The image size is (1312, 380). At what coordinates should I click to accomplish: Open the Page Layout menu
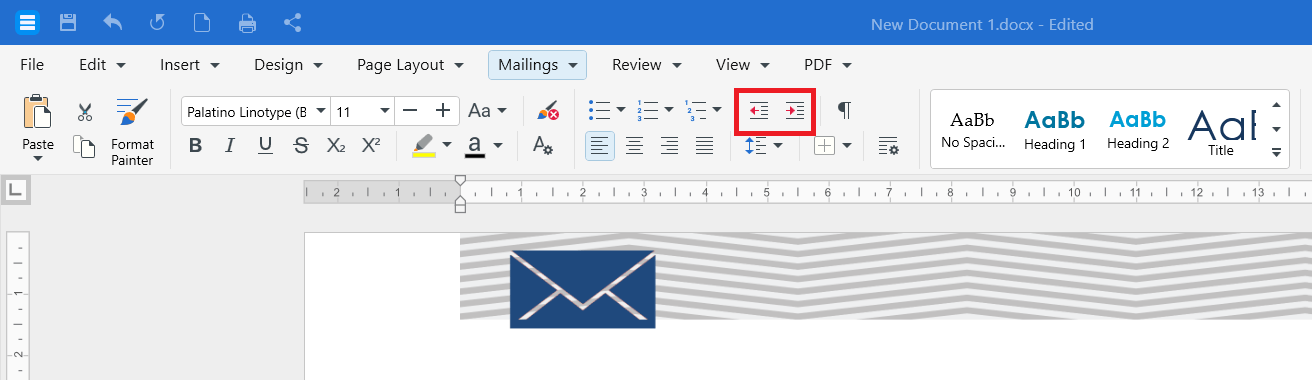coord(410,65)
